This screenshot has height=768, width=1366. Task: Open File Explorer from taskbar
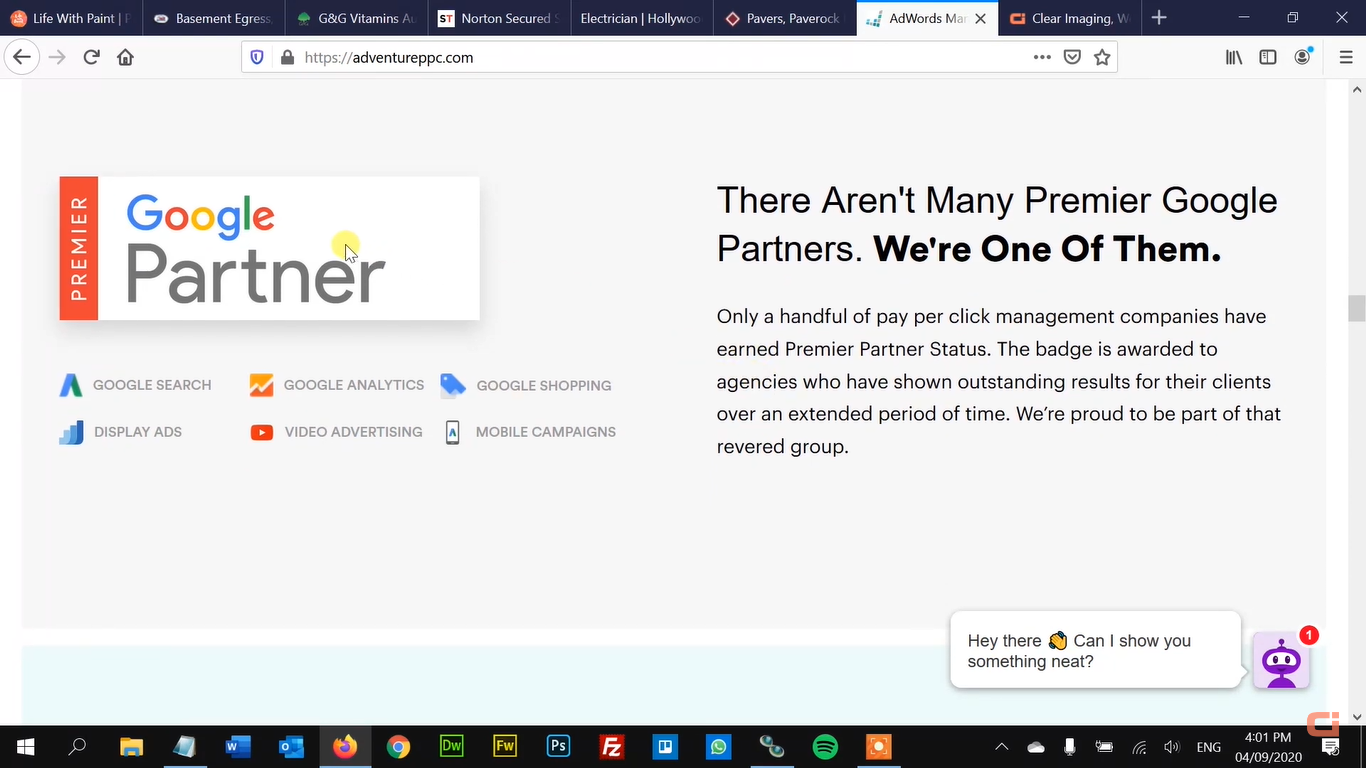tap(131, 747)
